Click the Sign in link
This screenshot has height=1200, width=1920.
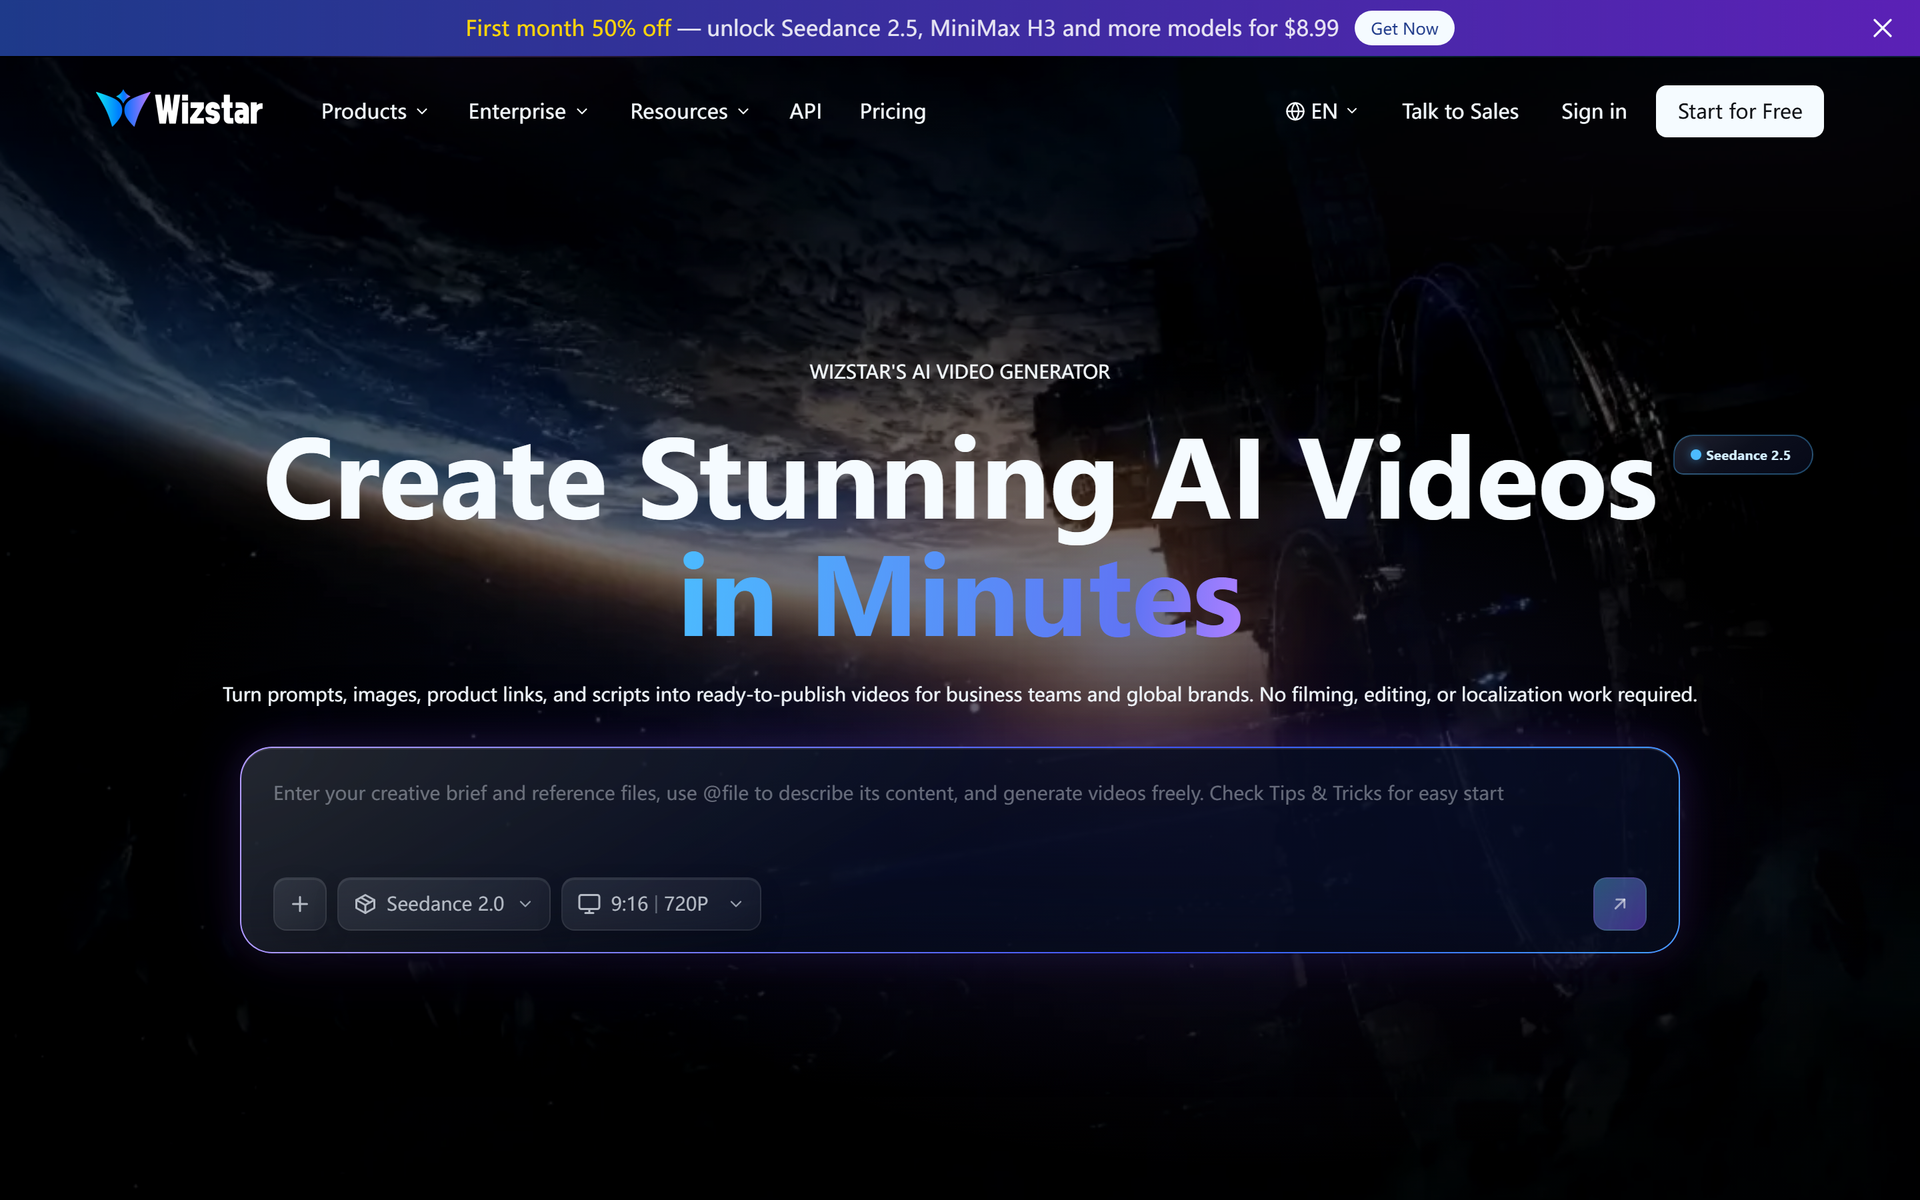click(1594, 111)
